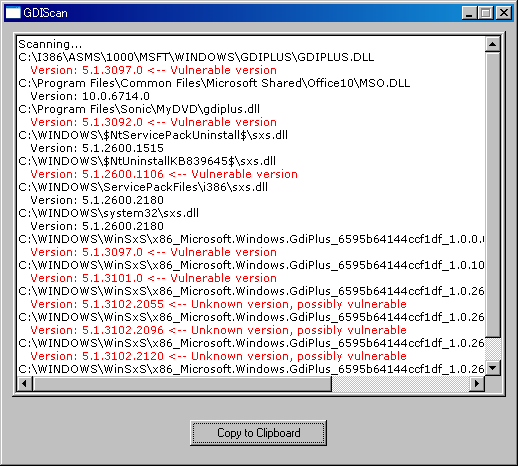Click the vertical scrollbar thumb

tap(492, 195)
